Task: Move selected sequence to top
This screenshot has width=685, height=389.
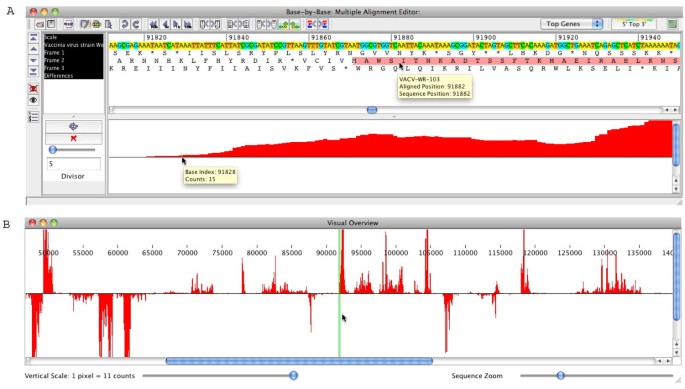Action: tap(33, 38)
